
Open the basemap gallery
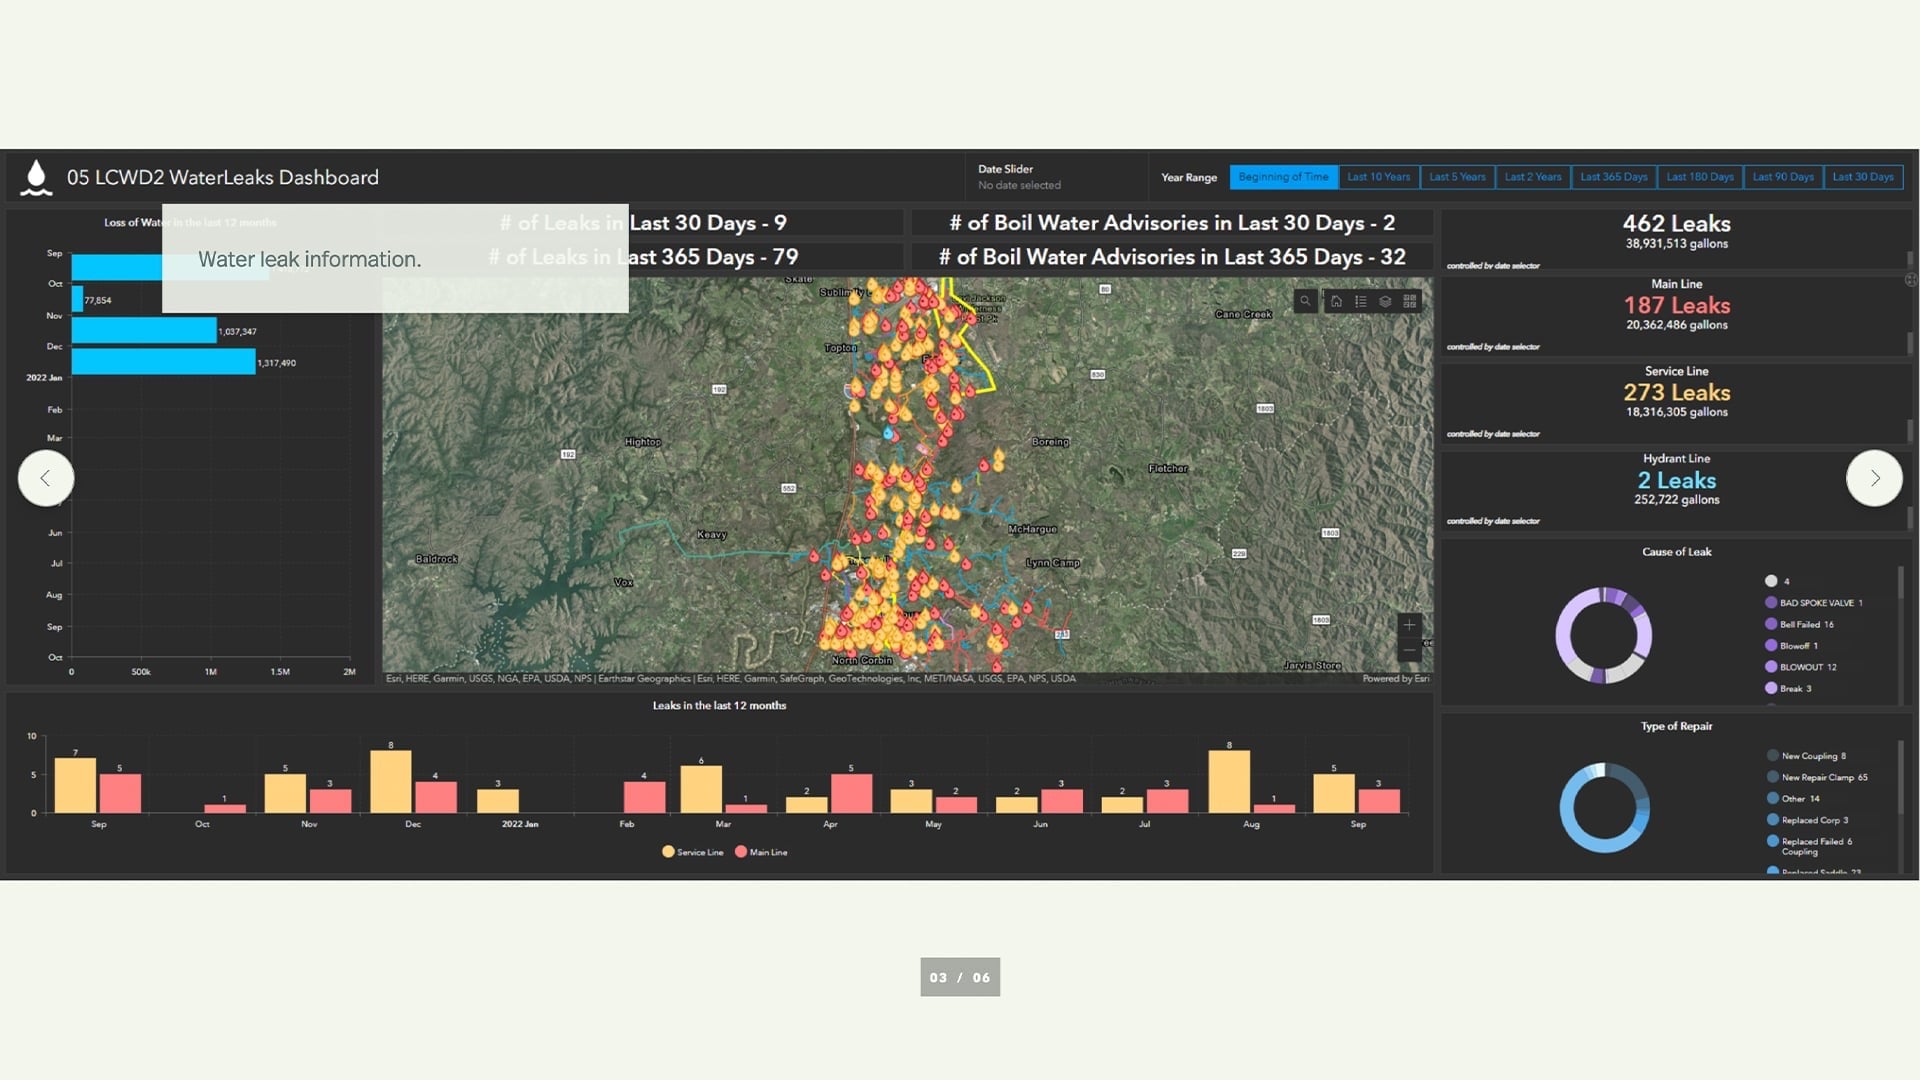click(x=1410, y=301)
